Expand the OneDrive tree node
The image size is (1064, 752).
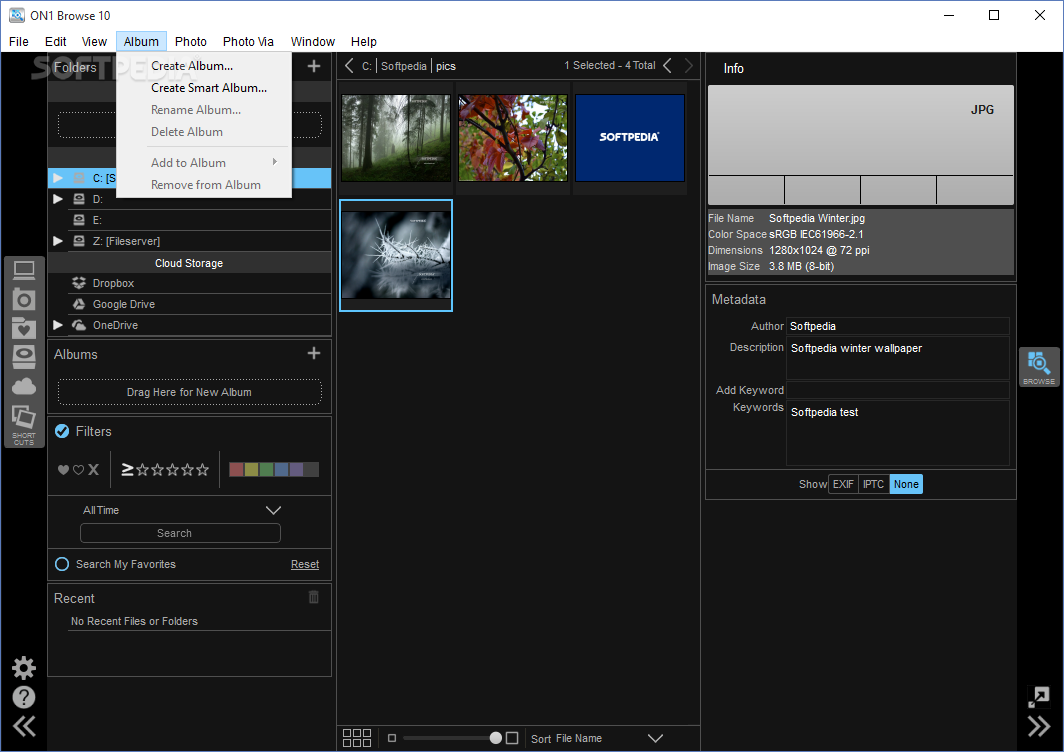click(x=58, y=325)
